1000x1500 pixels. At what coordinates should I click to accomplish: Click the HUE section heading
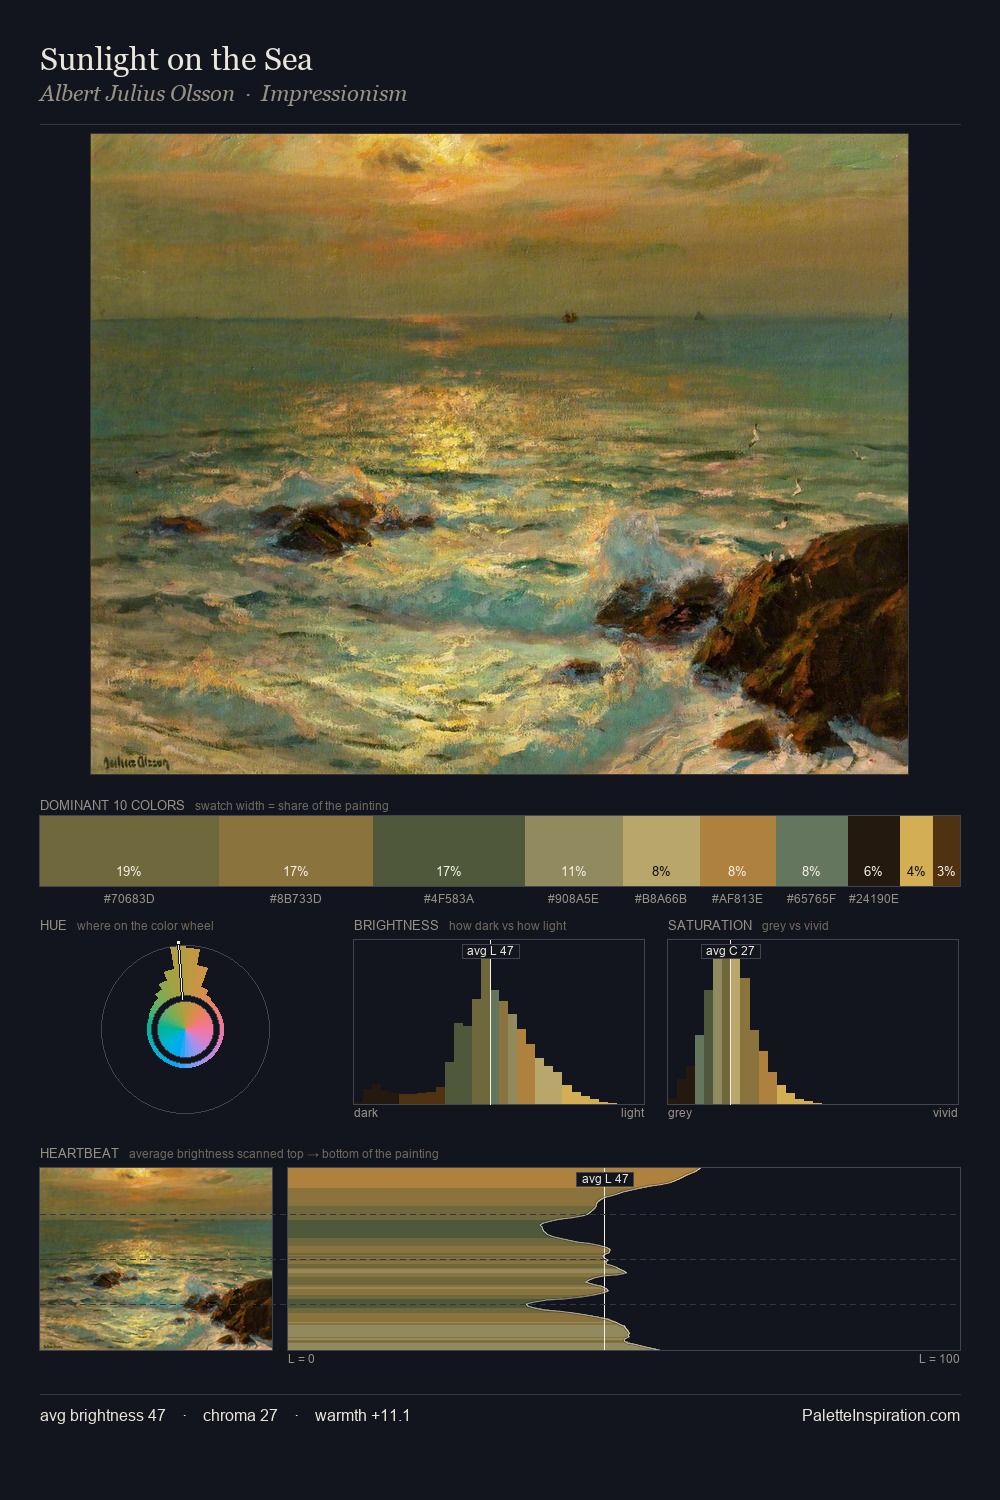coord(53,925)
